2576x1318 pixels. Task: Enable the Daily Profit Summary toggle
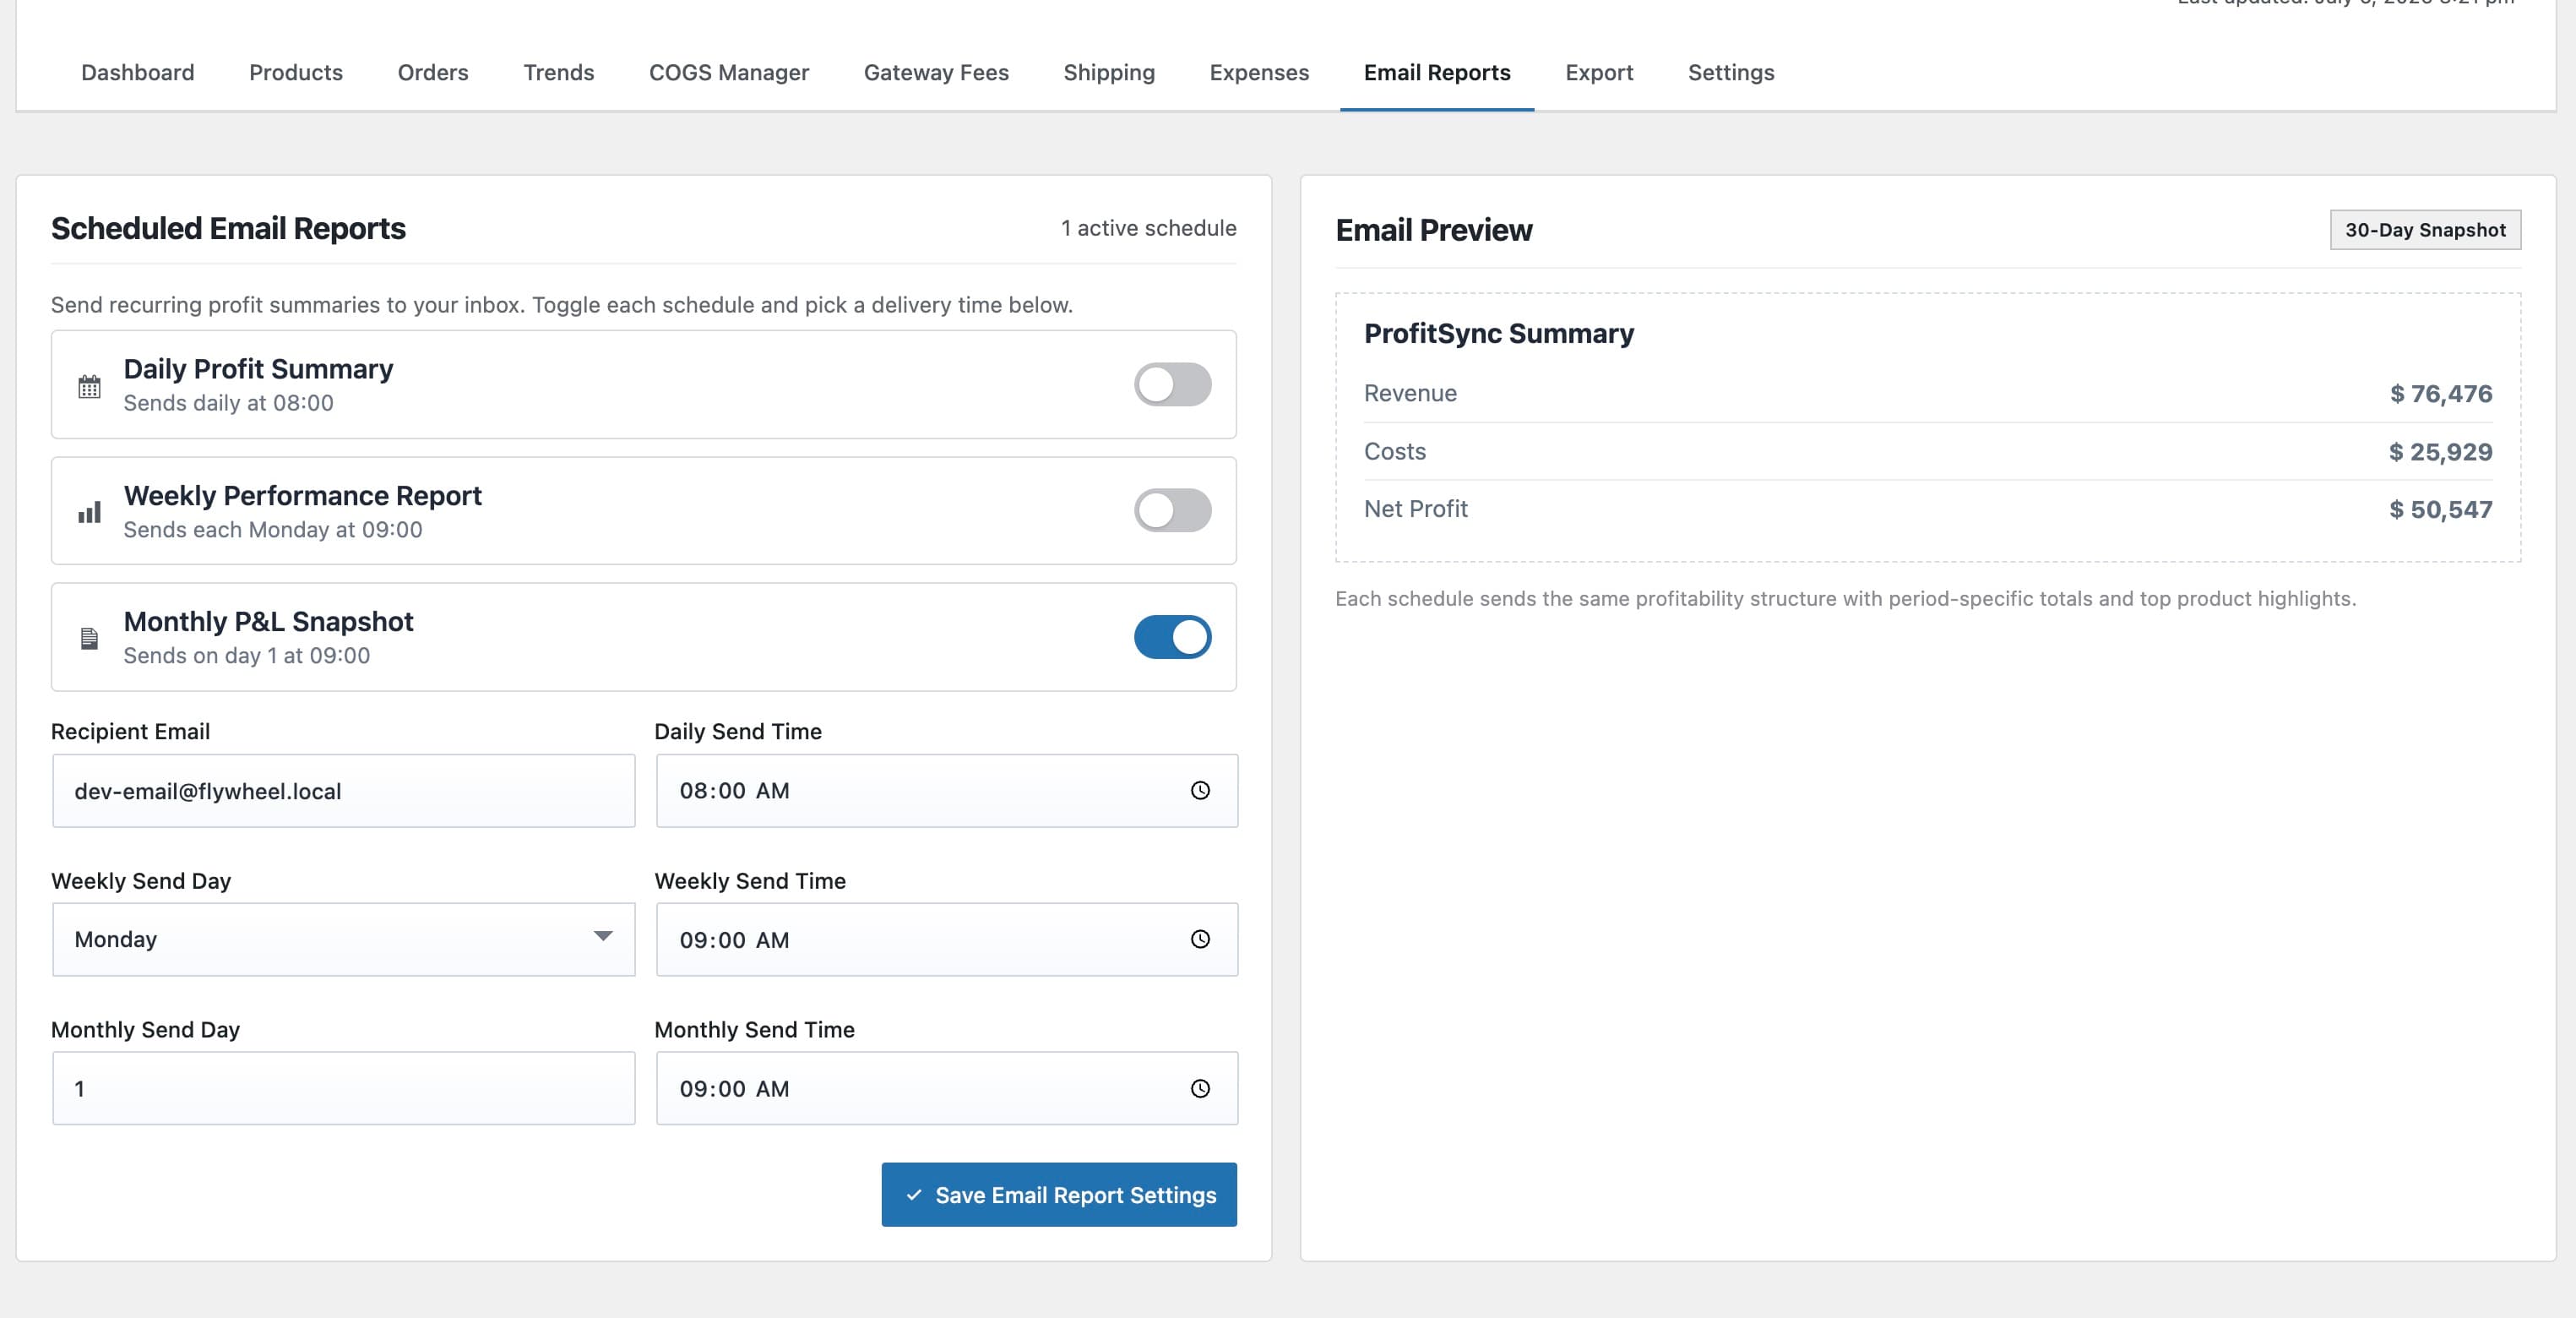(1172, 384)
